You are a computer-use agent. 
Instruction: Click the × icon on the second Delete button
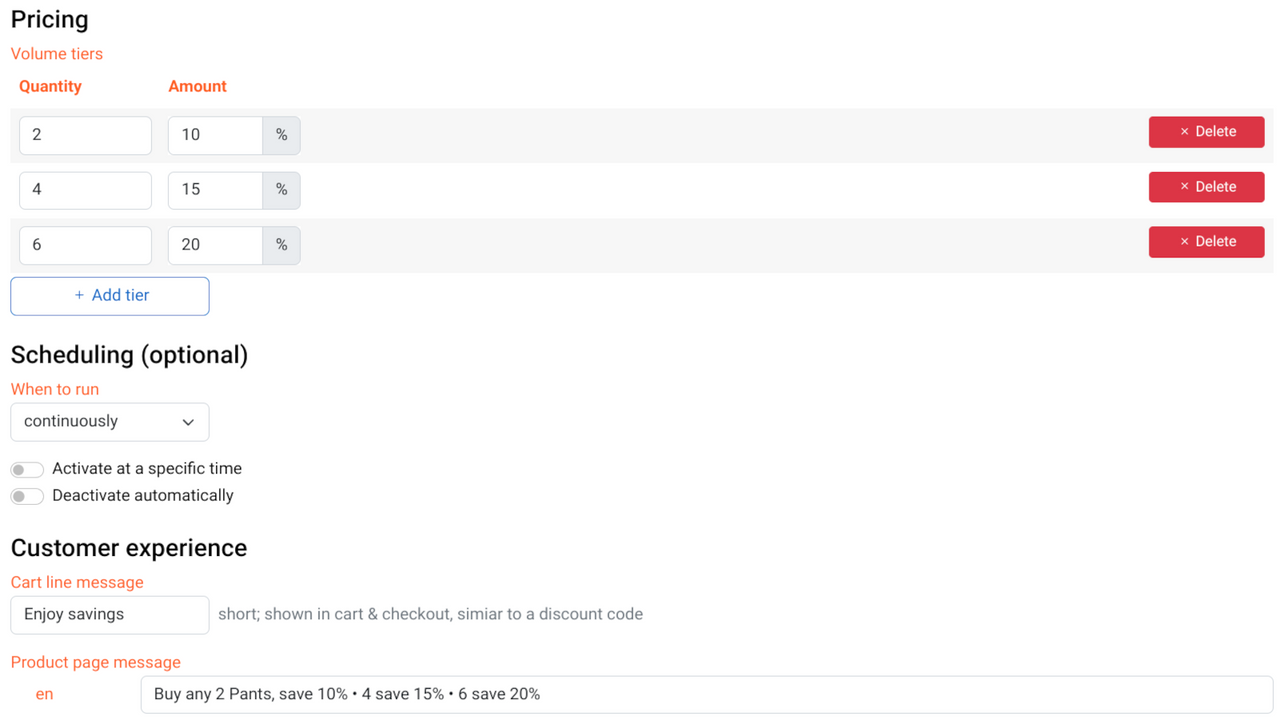[1183, 186]
